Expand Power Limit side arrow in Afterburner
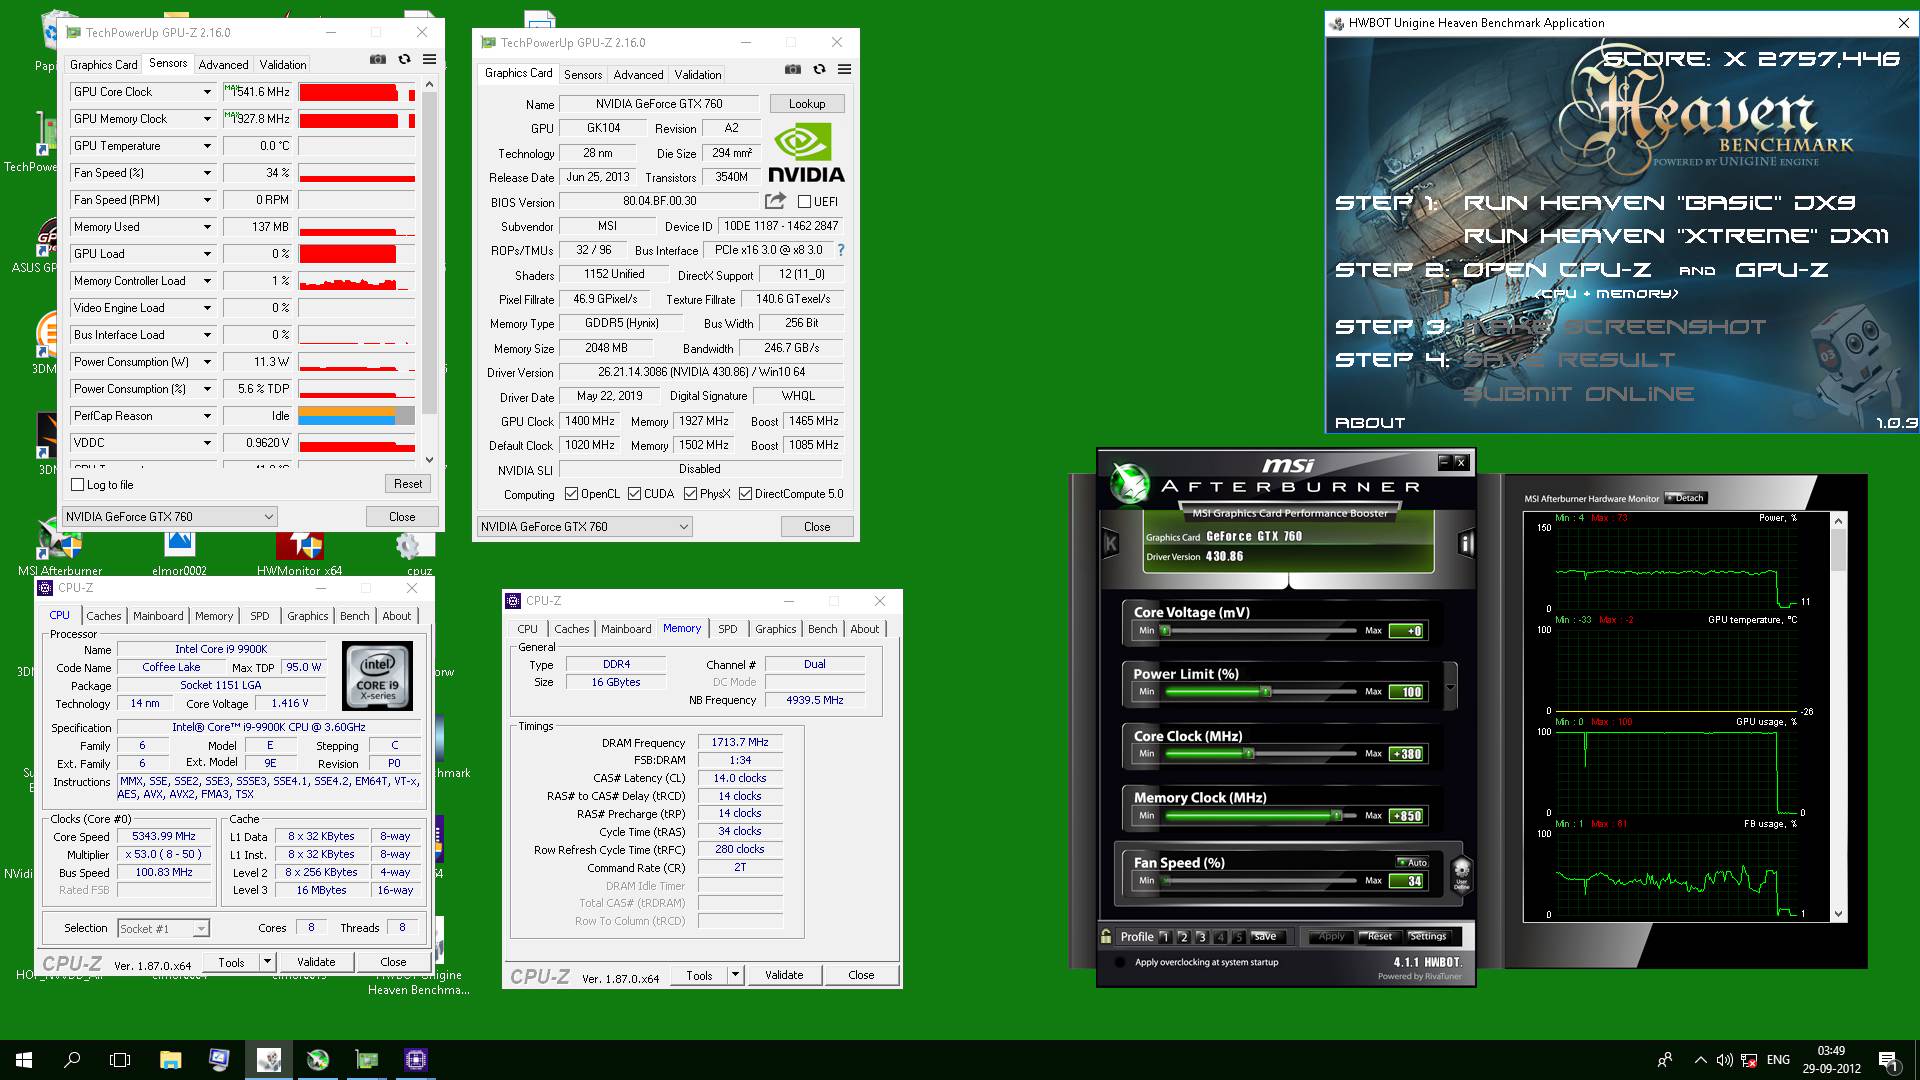This screenshot has height=1080, width=1920. 1450,688
